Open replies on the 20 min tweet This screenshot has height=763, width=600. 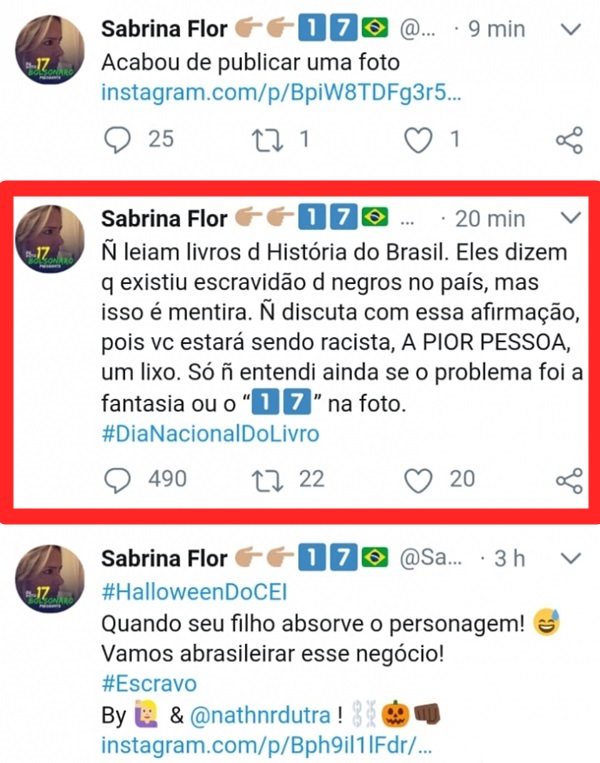119,480
